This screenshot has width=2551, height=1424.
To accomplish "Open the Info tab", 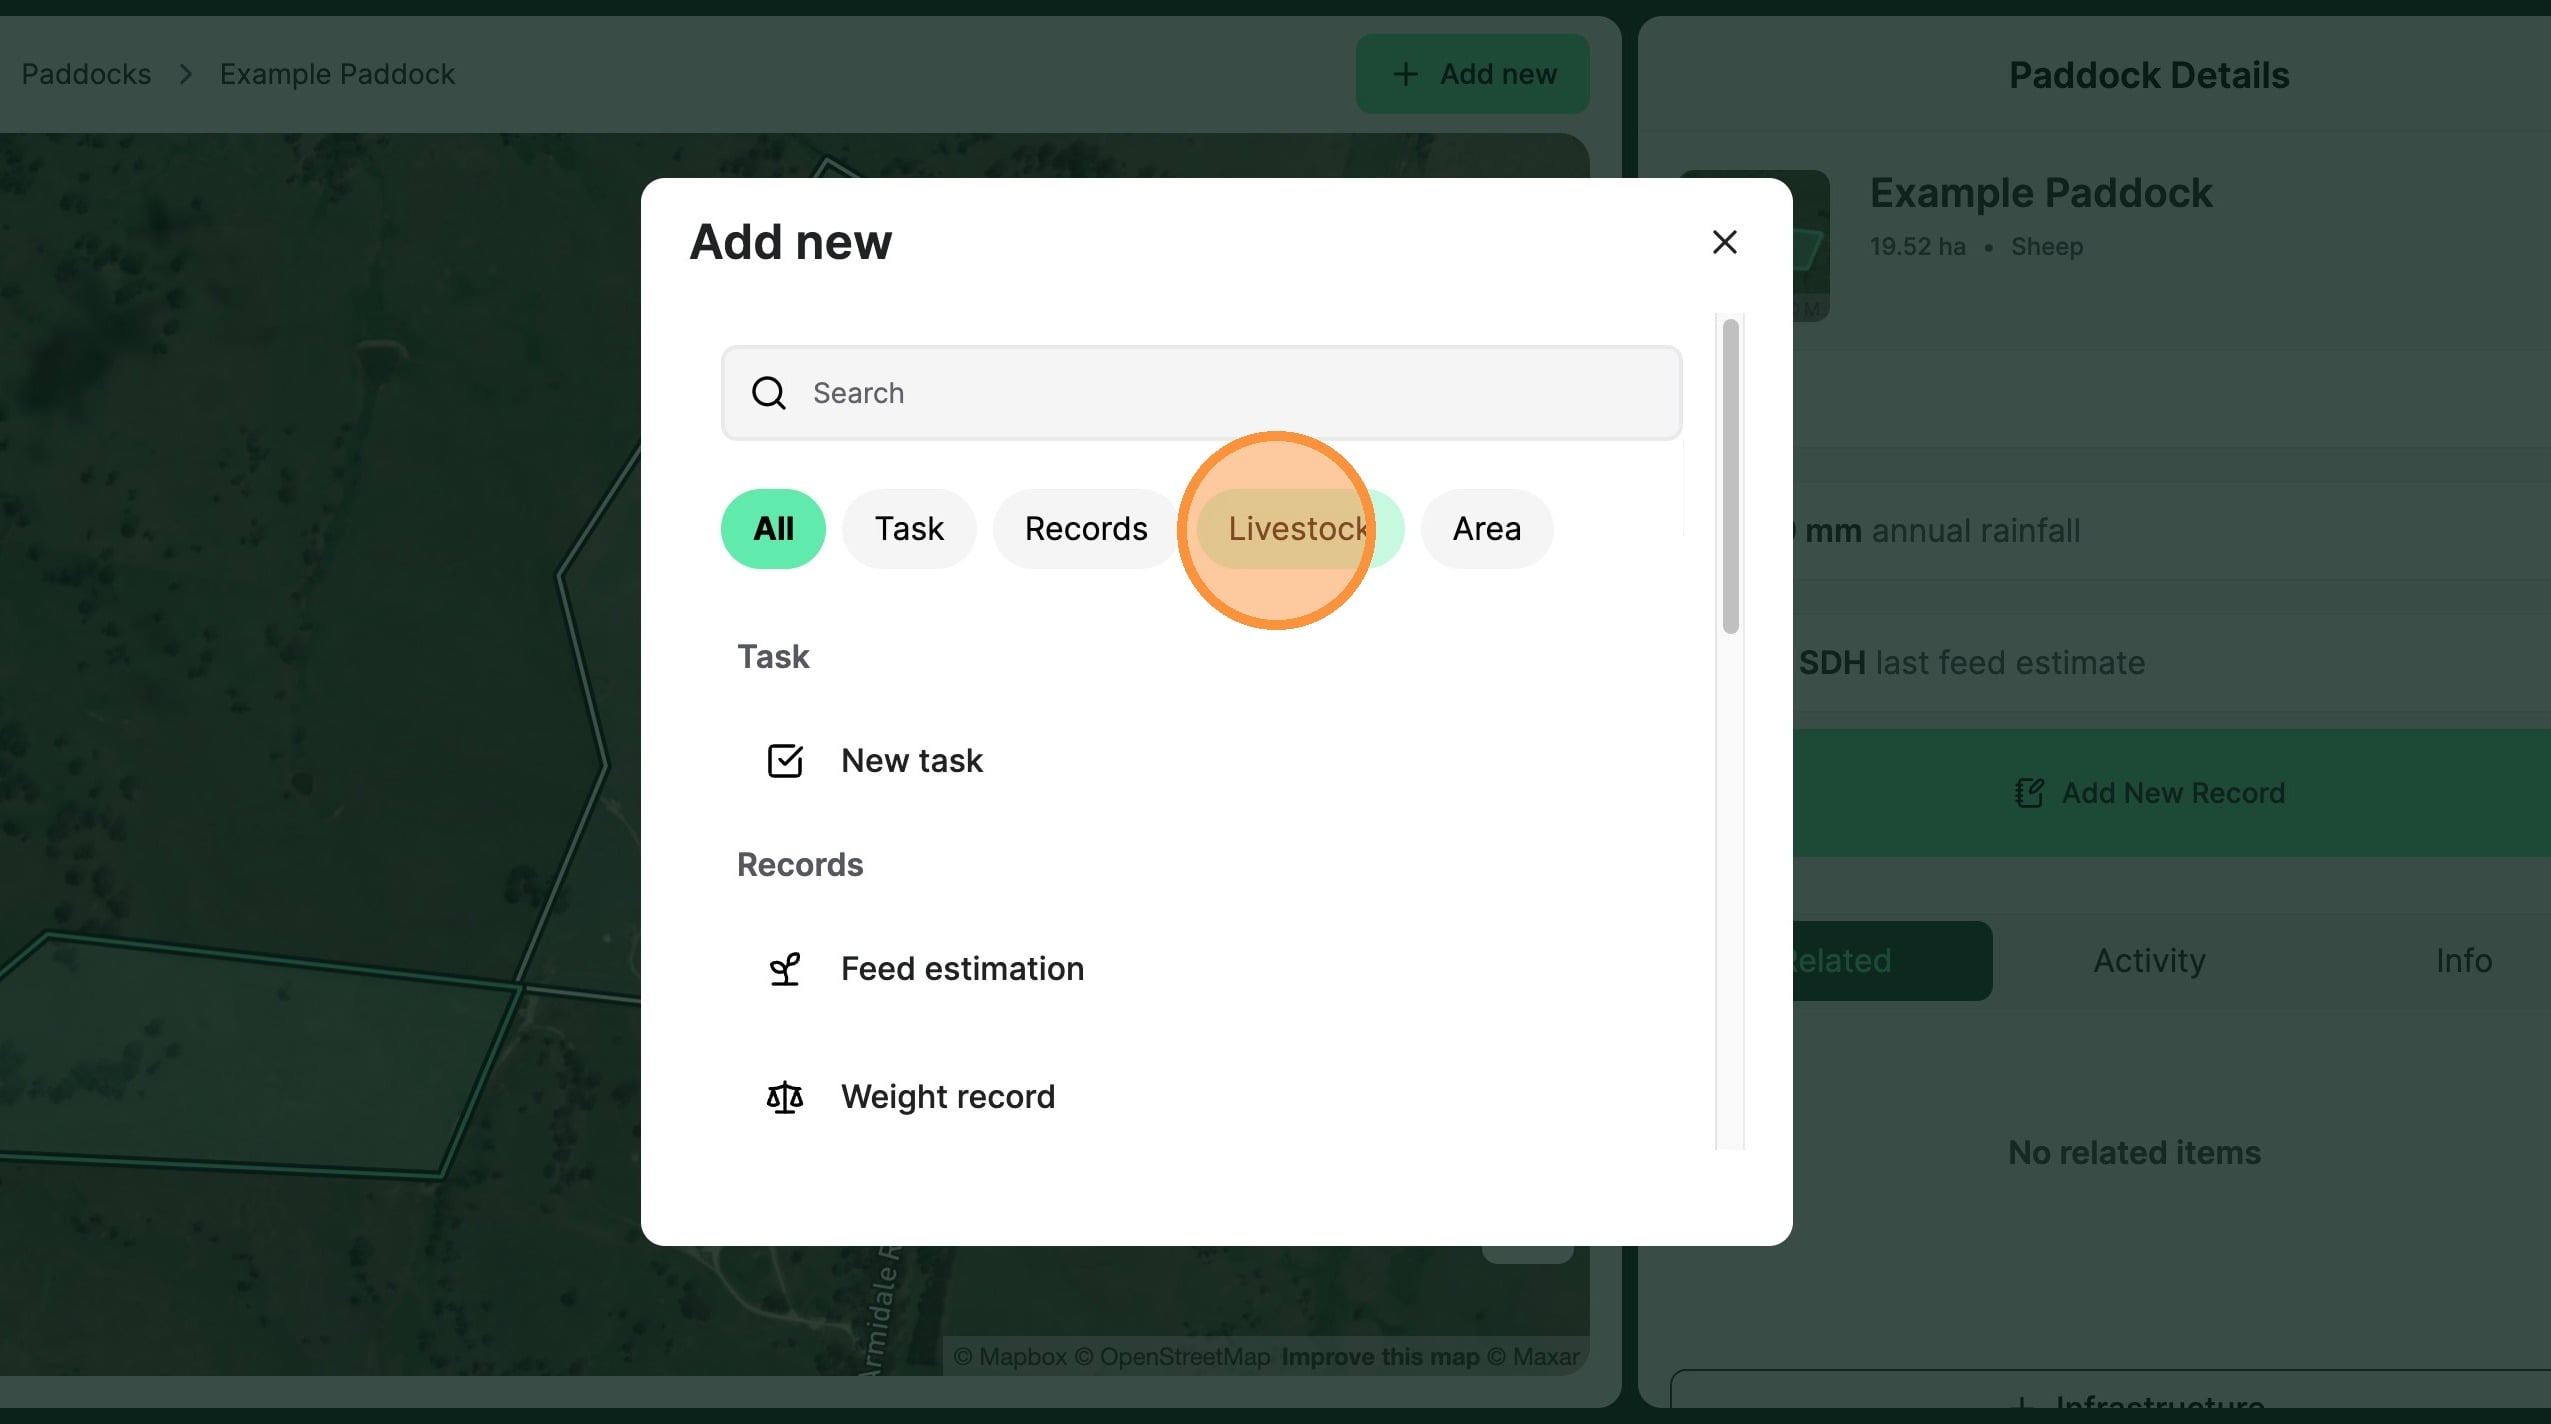I will point(2463,961).
